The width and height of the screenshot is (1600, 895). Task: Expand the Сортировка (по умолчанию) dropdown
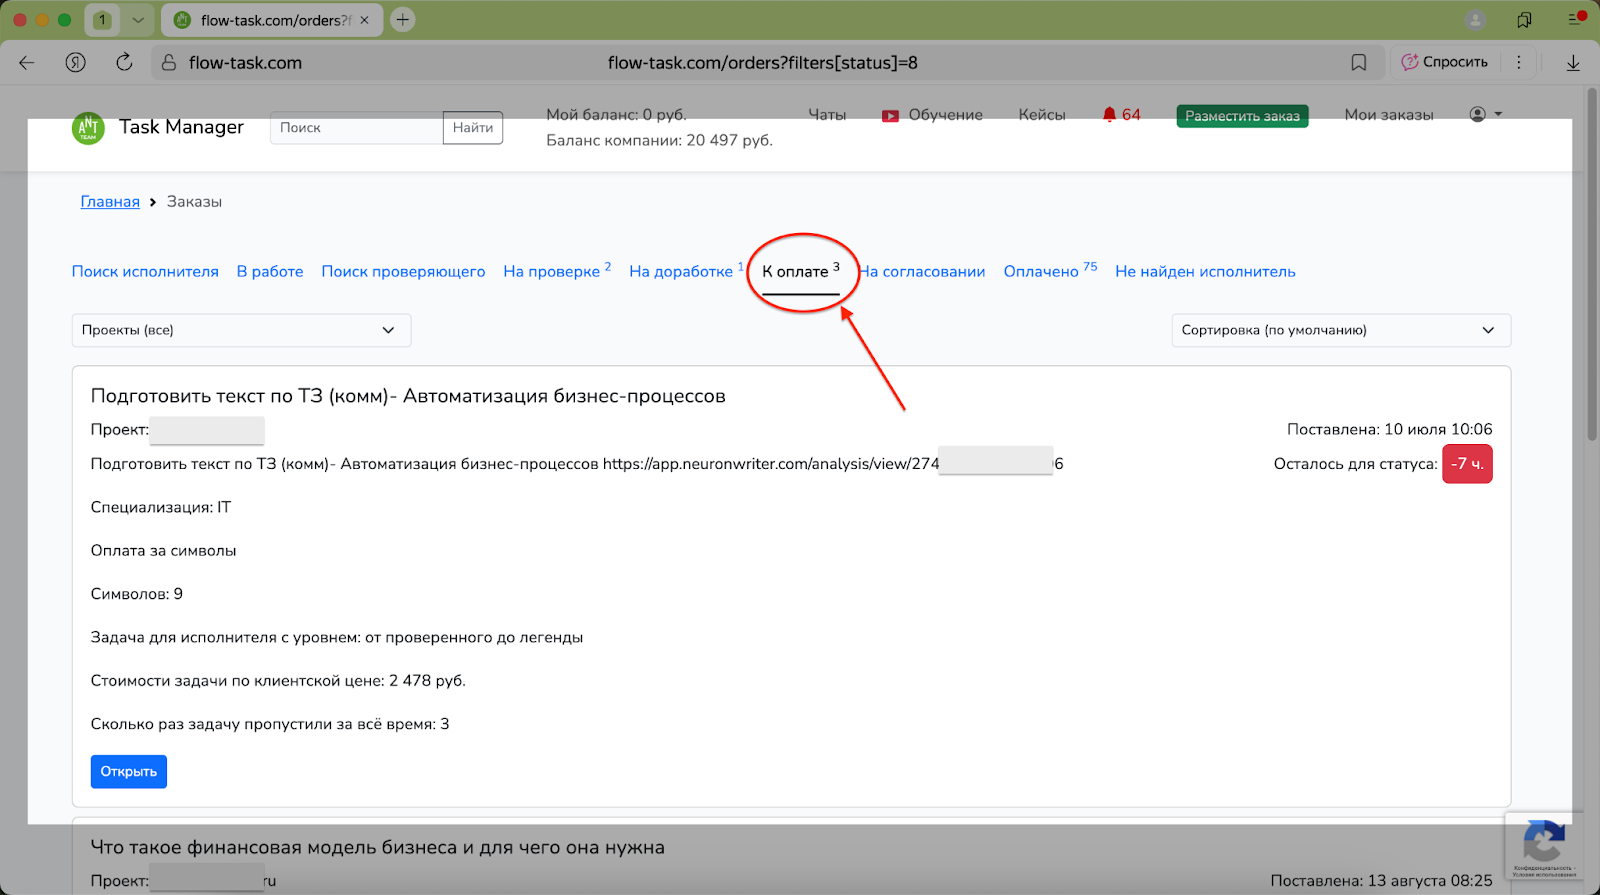click(1340, 330)
